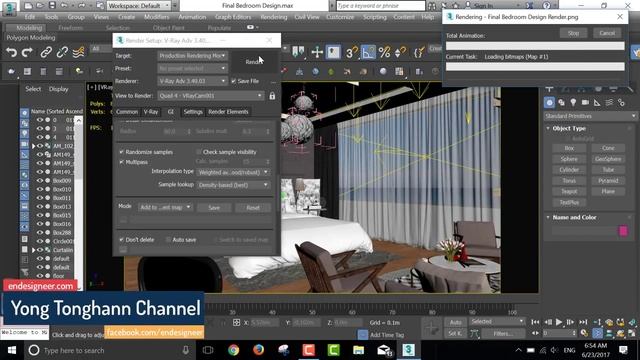Image resolution: width=640 pixels, height=360 pixels.
Task: Toggle the Angle Snap icon
Action: (368, 52)
